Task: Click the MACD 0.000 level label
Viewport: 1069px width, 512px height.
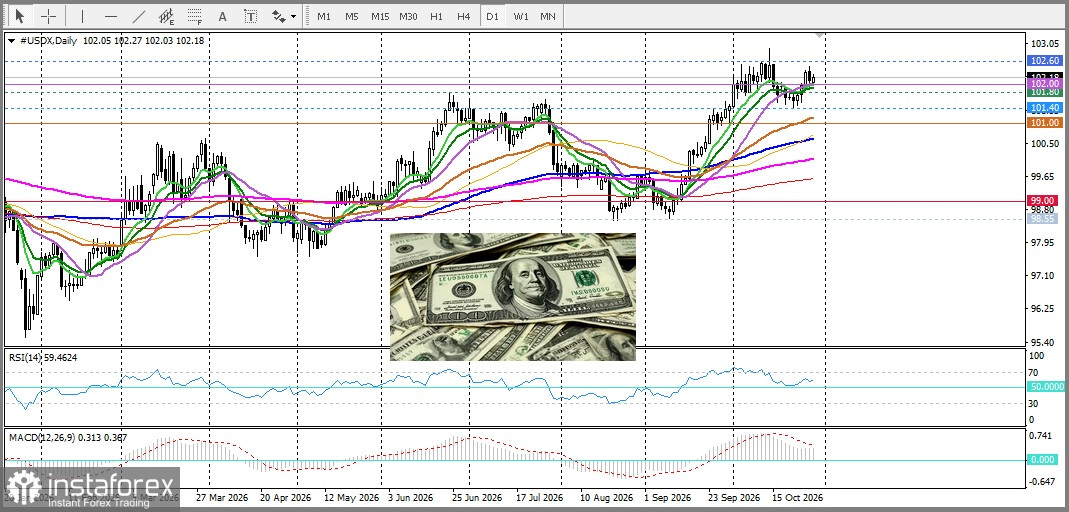Action: click(x=1044, y=460)
